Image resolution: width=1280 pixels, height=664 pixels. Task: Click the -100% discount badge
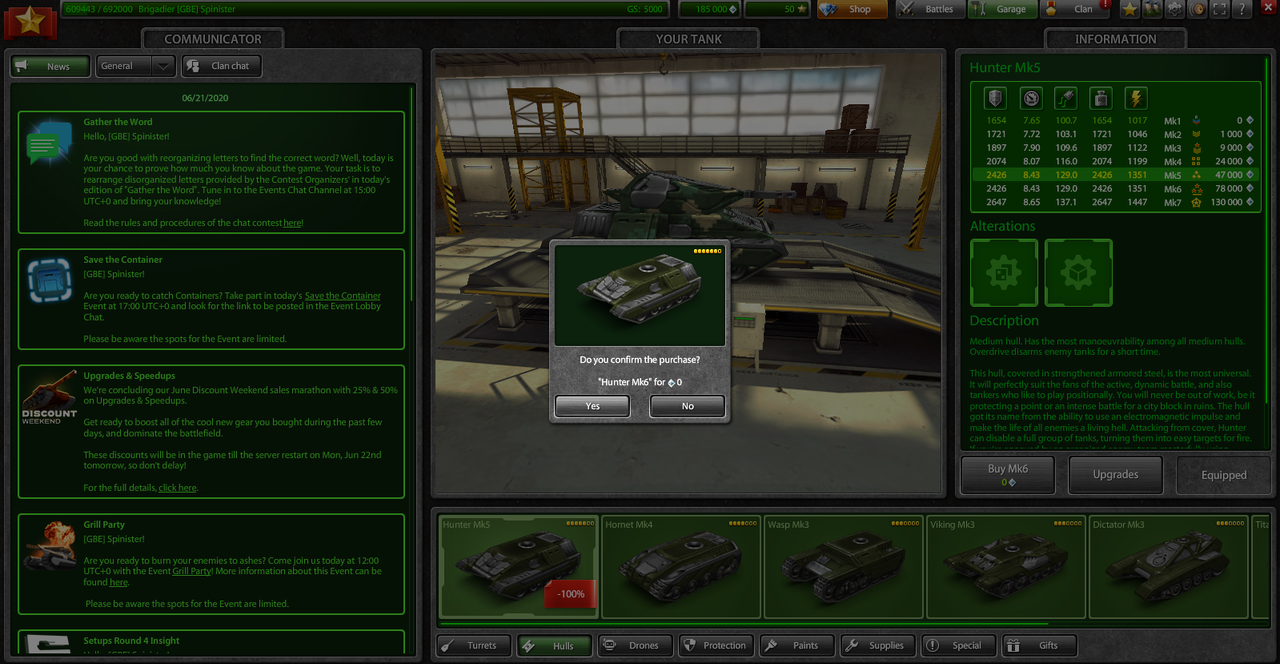(570, 594)
